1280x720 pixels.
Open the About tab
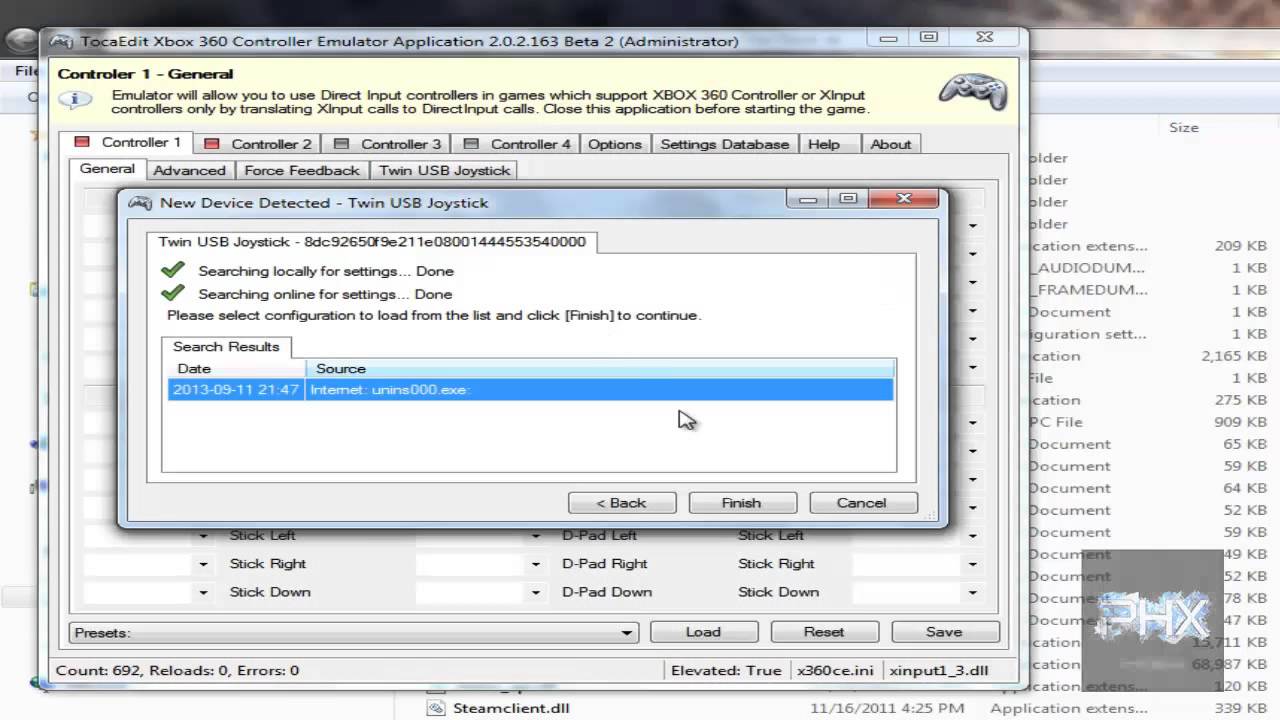(890, 144)
